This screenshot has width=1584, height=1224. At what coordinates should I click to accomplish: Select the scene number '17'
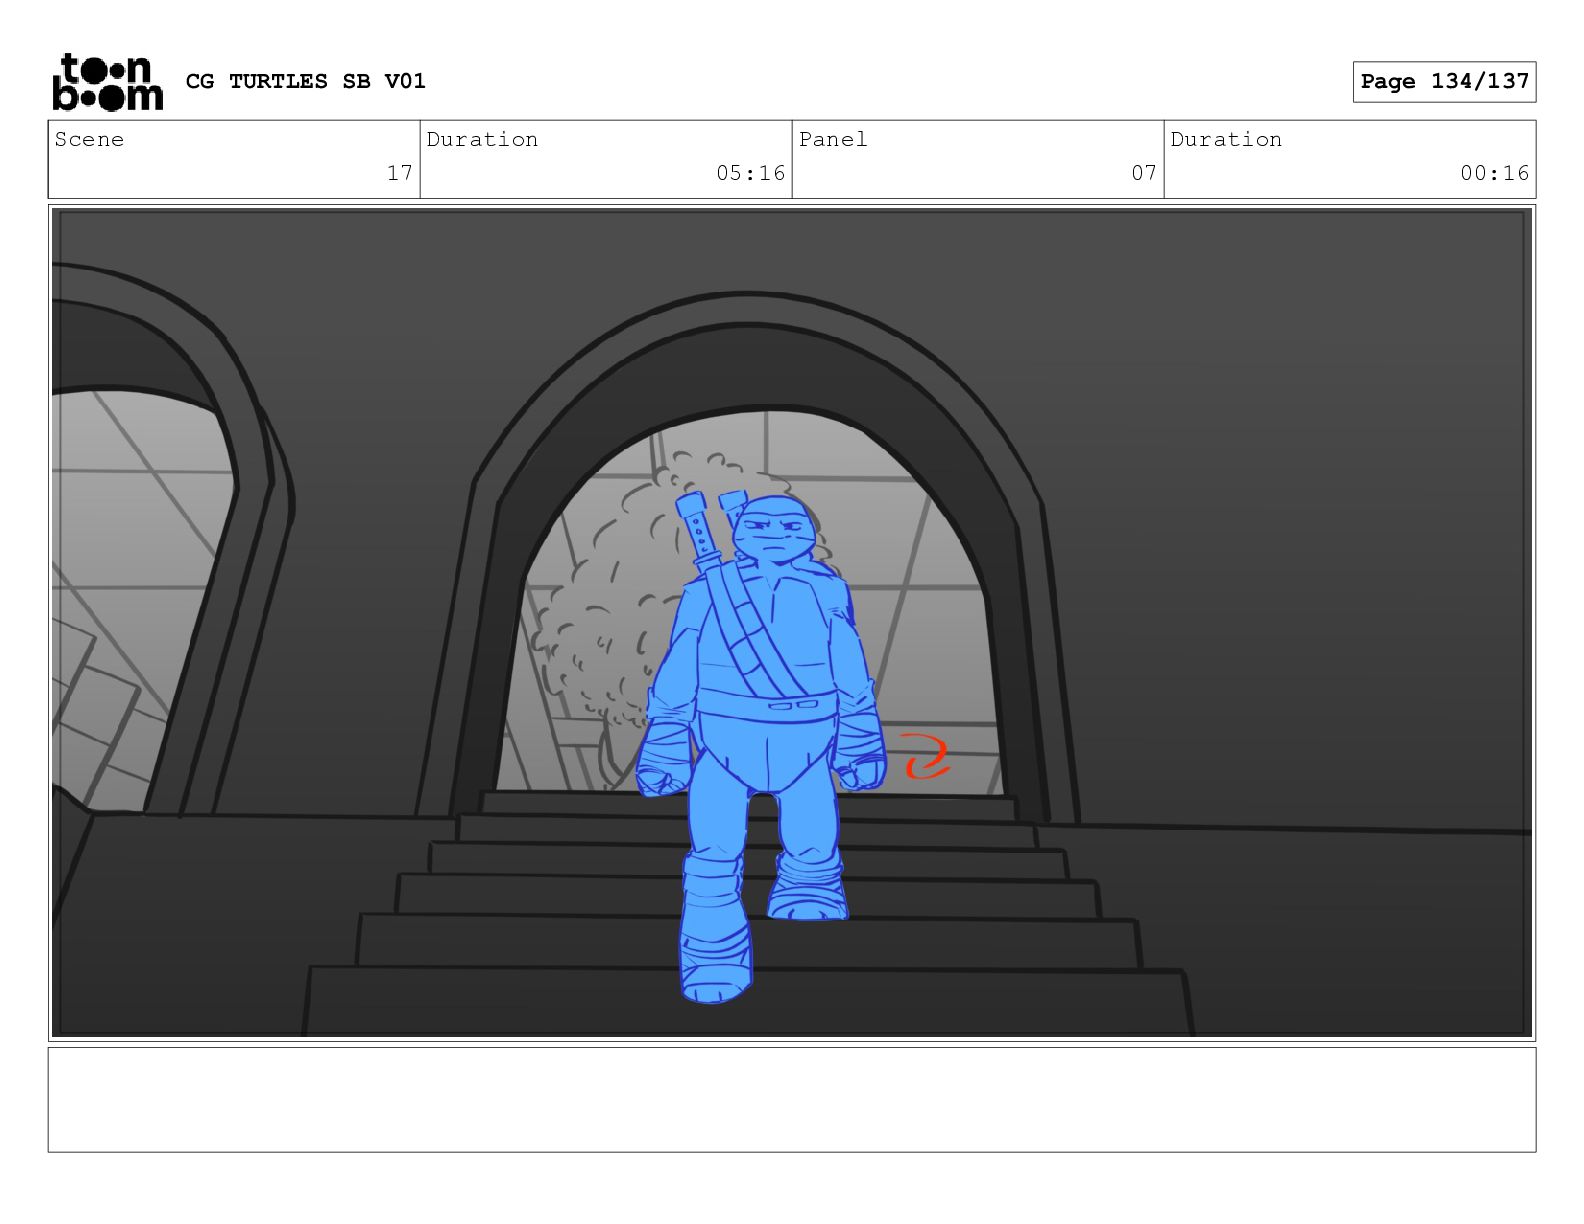400,173
